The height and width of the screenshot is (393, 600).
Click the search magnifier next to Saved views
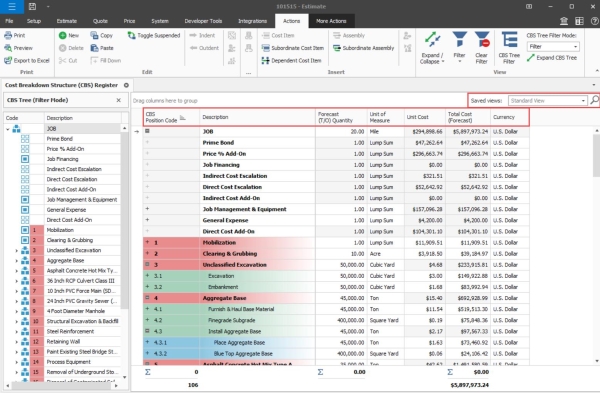[594, 100]
